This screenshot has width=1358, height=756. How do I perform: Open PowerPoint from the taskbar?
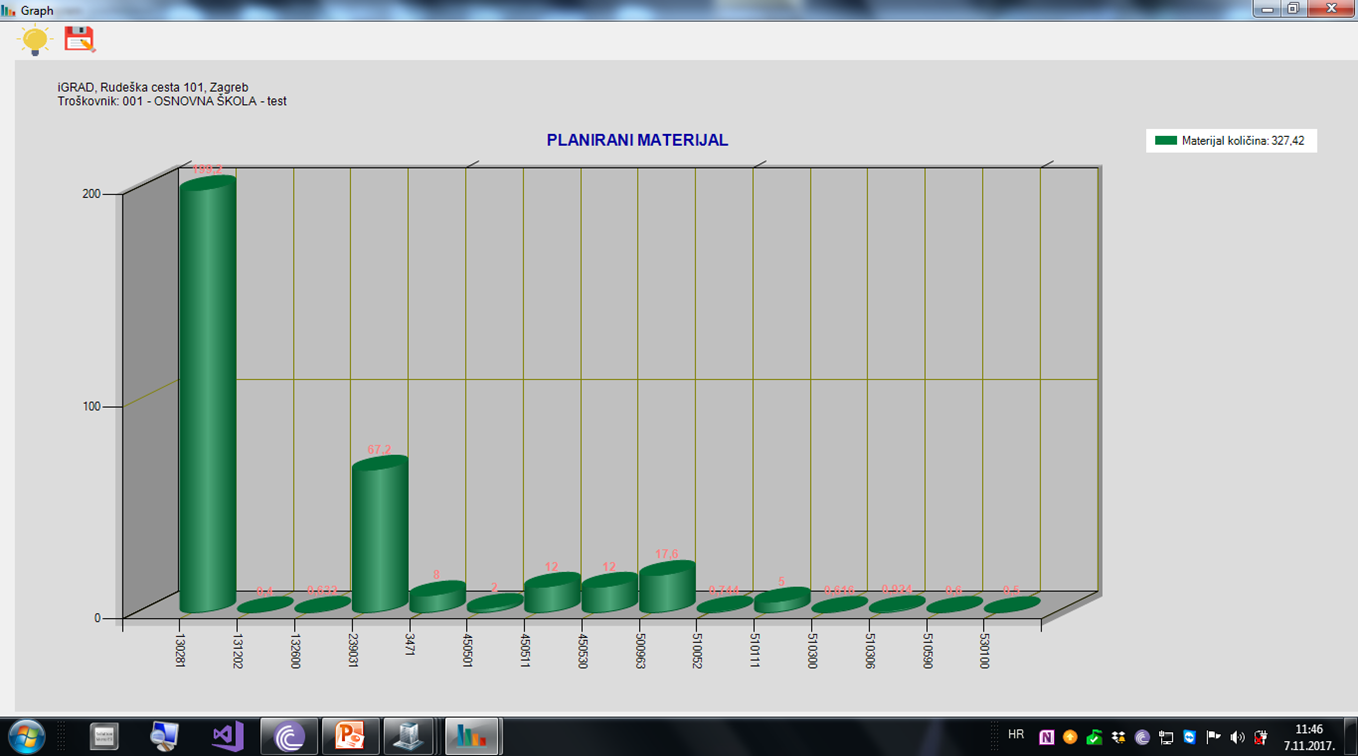tap(349, 737)
